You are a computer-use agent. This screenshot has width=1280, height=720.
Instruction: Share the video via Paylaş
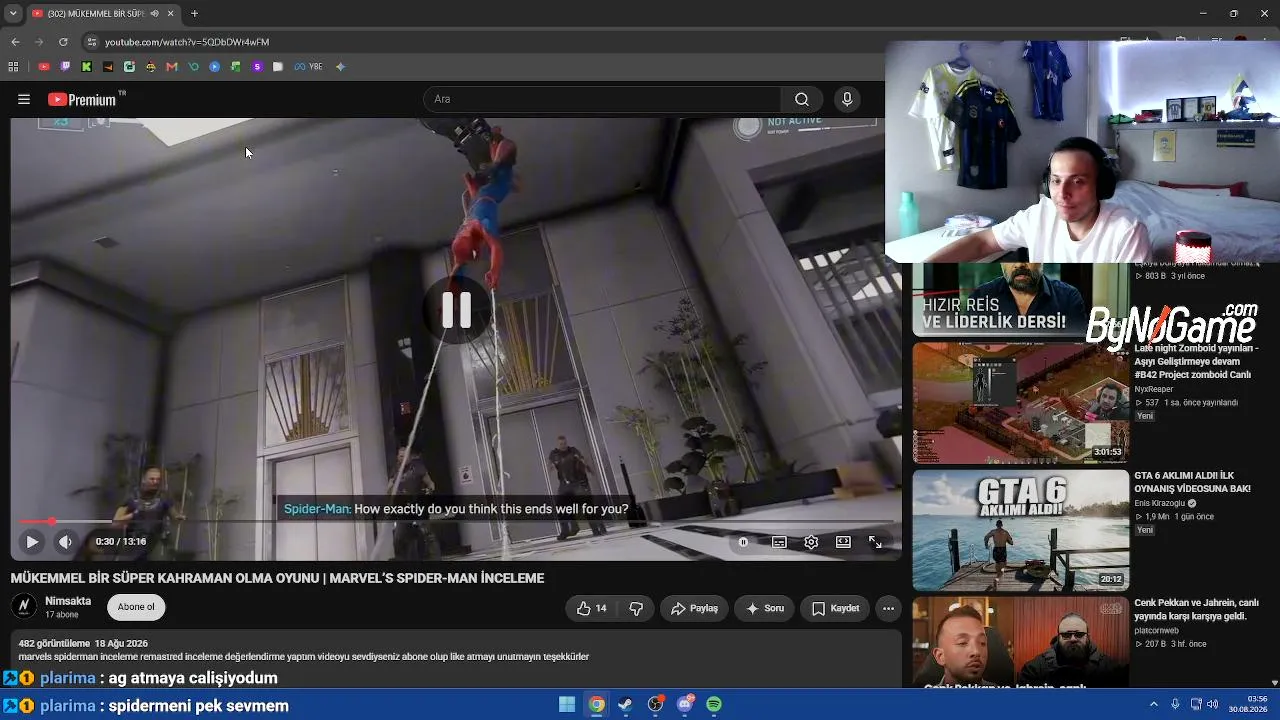click(x=694, y=608)
